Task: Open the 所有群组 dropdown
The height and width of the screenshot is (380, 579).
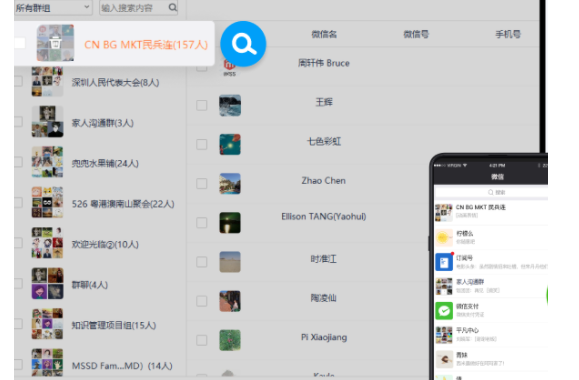Action: coord(53,7)
